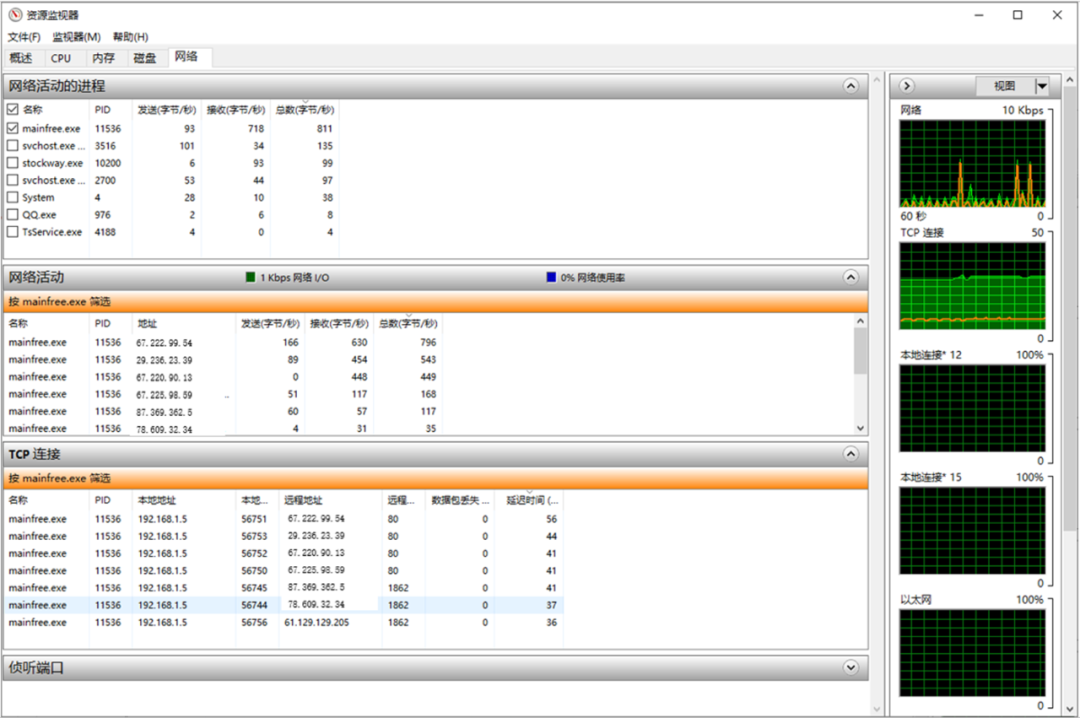Collapse the TCP 连接 section
The height and width of the screenshot is (718, 1080).
pos(851,454)
